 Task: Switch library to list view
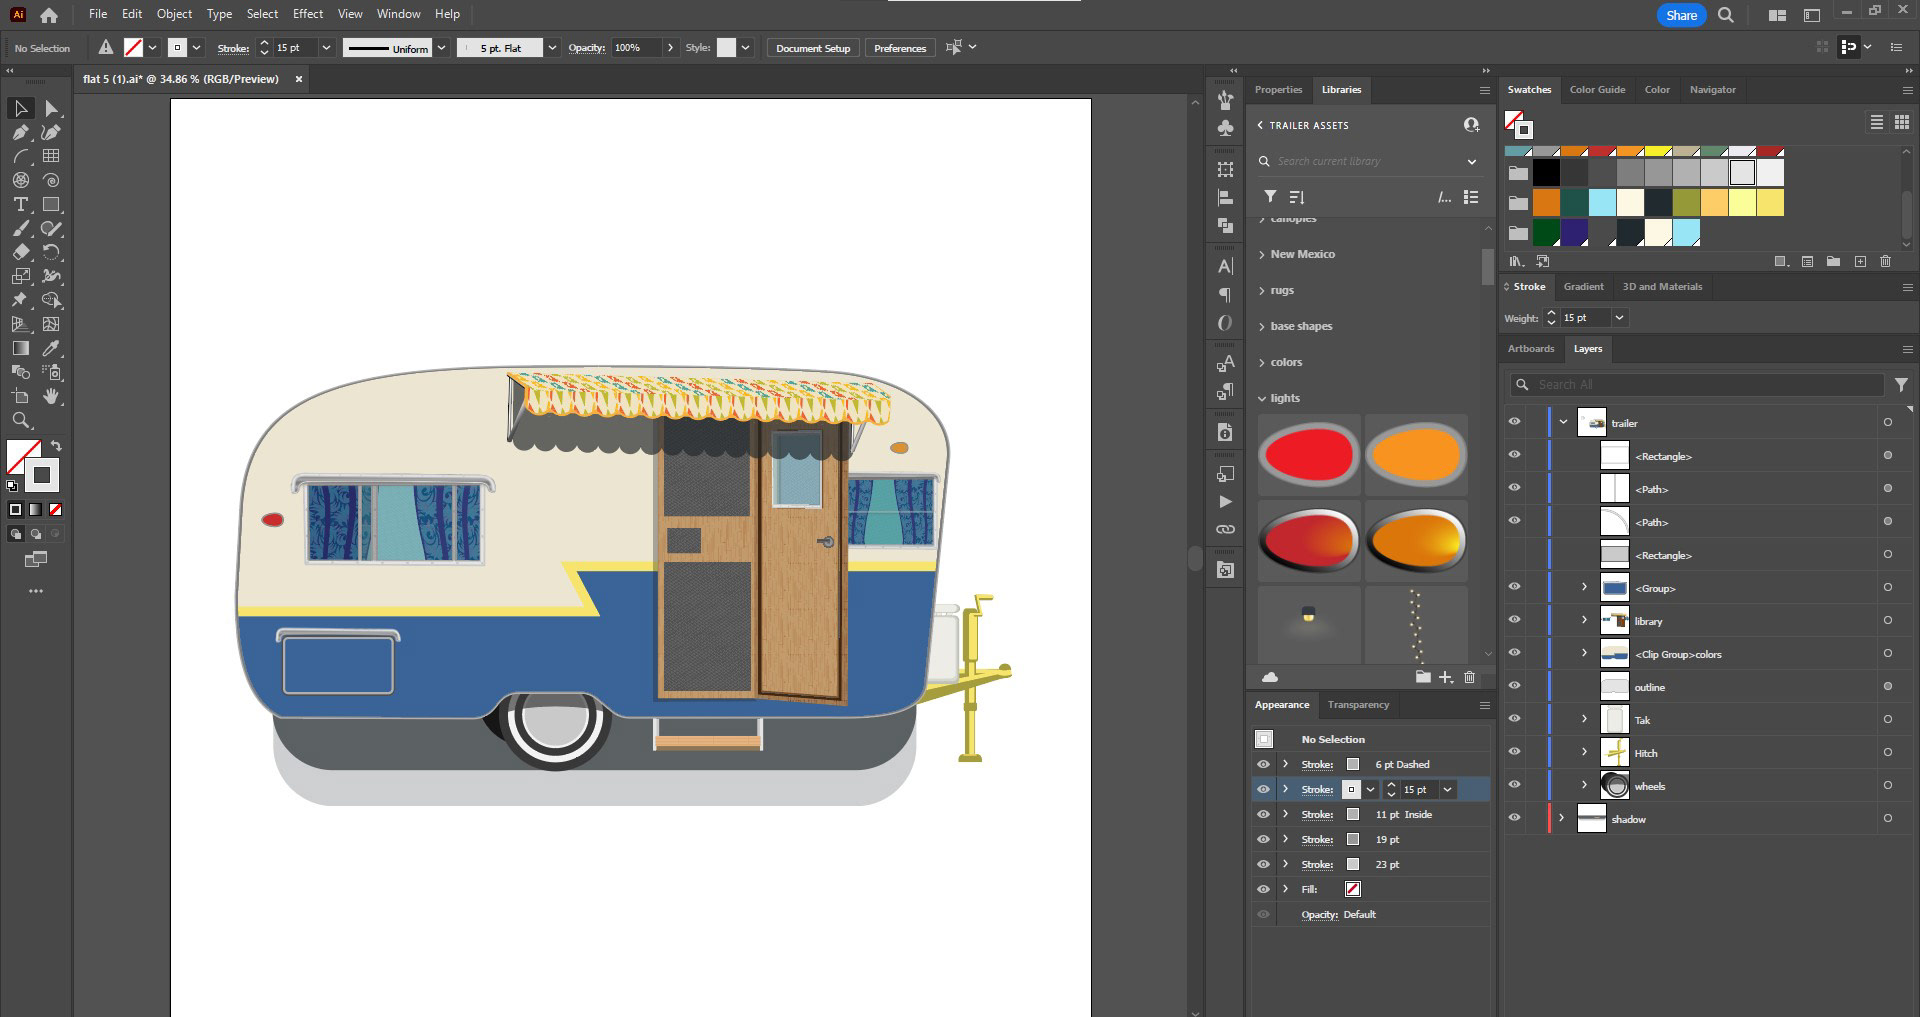[x=1471, y=197]
